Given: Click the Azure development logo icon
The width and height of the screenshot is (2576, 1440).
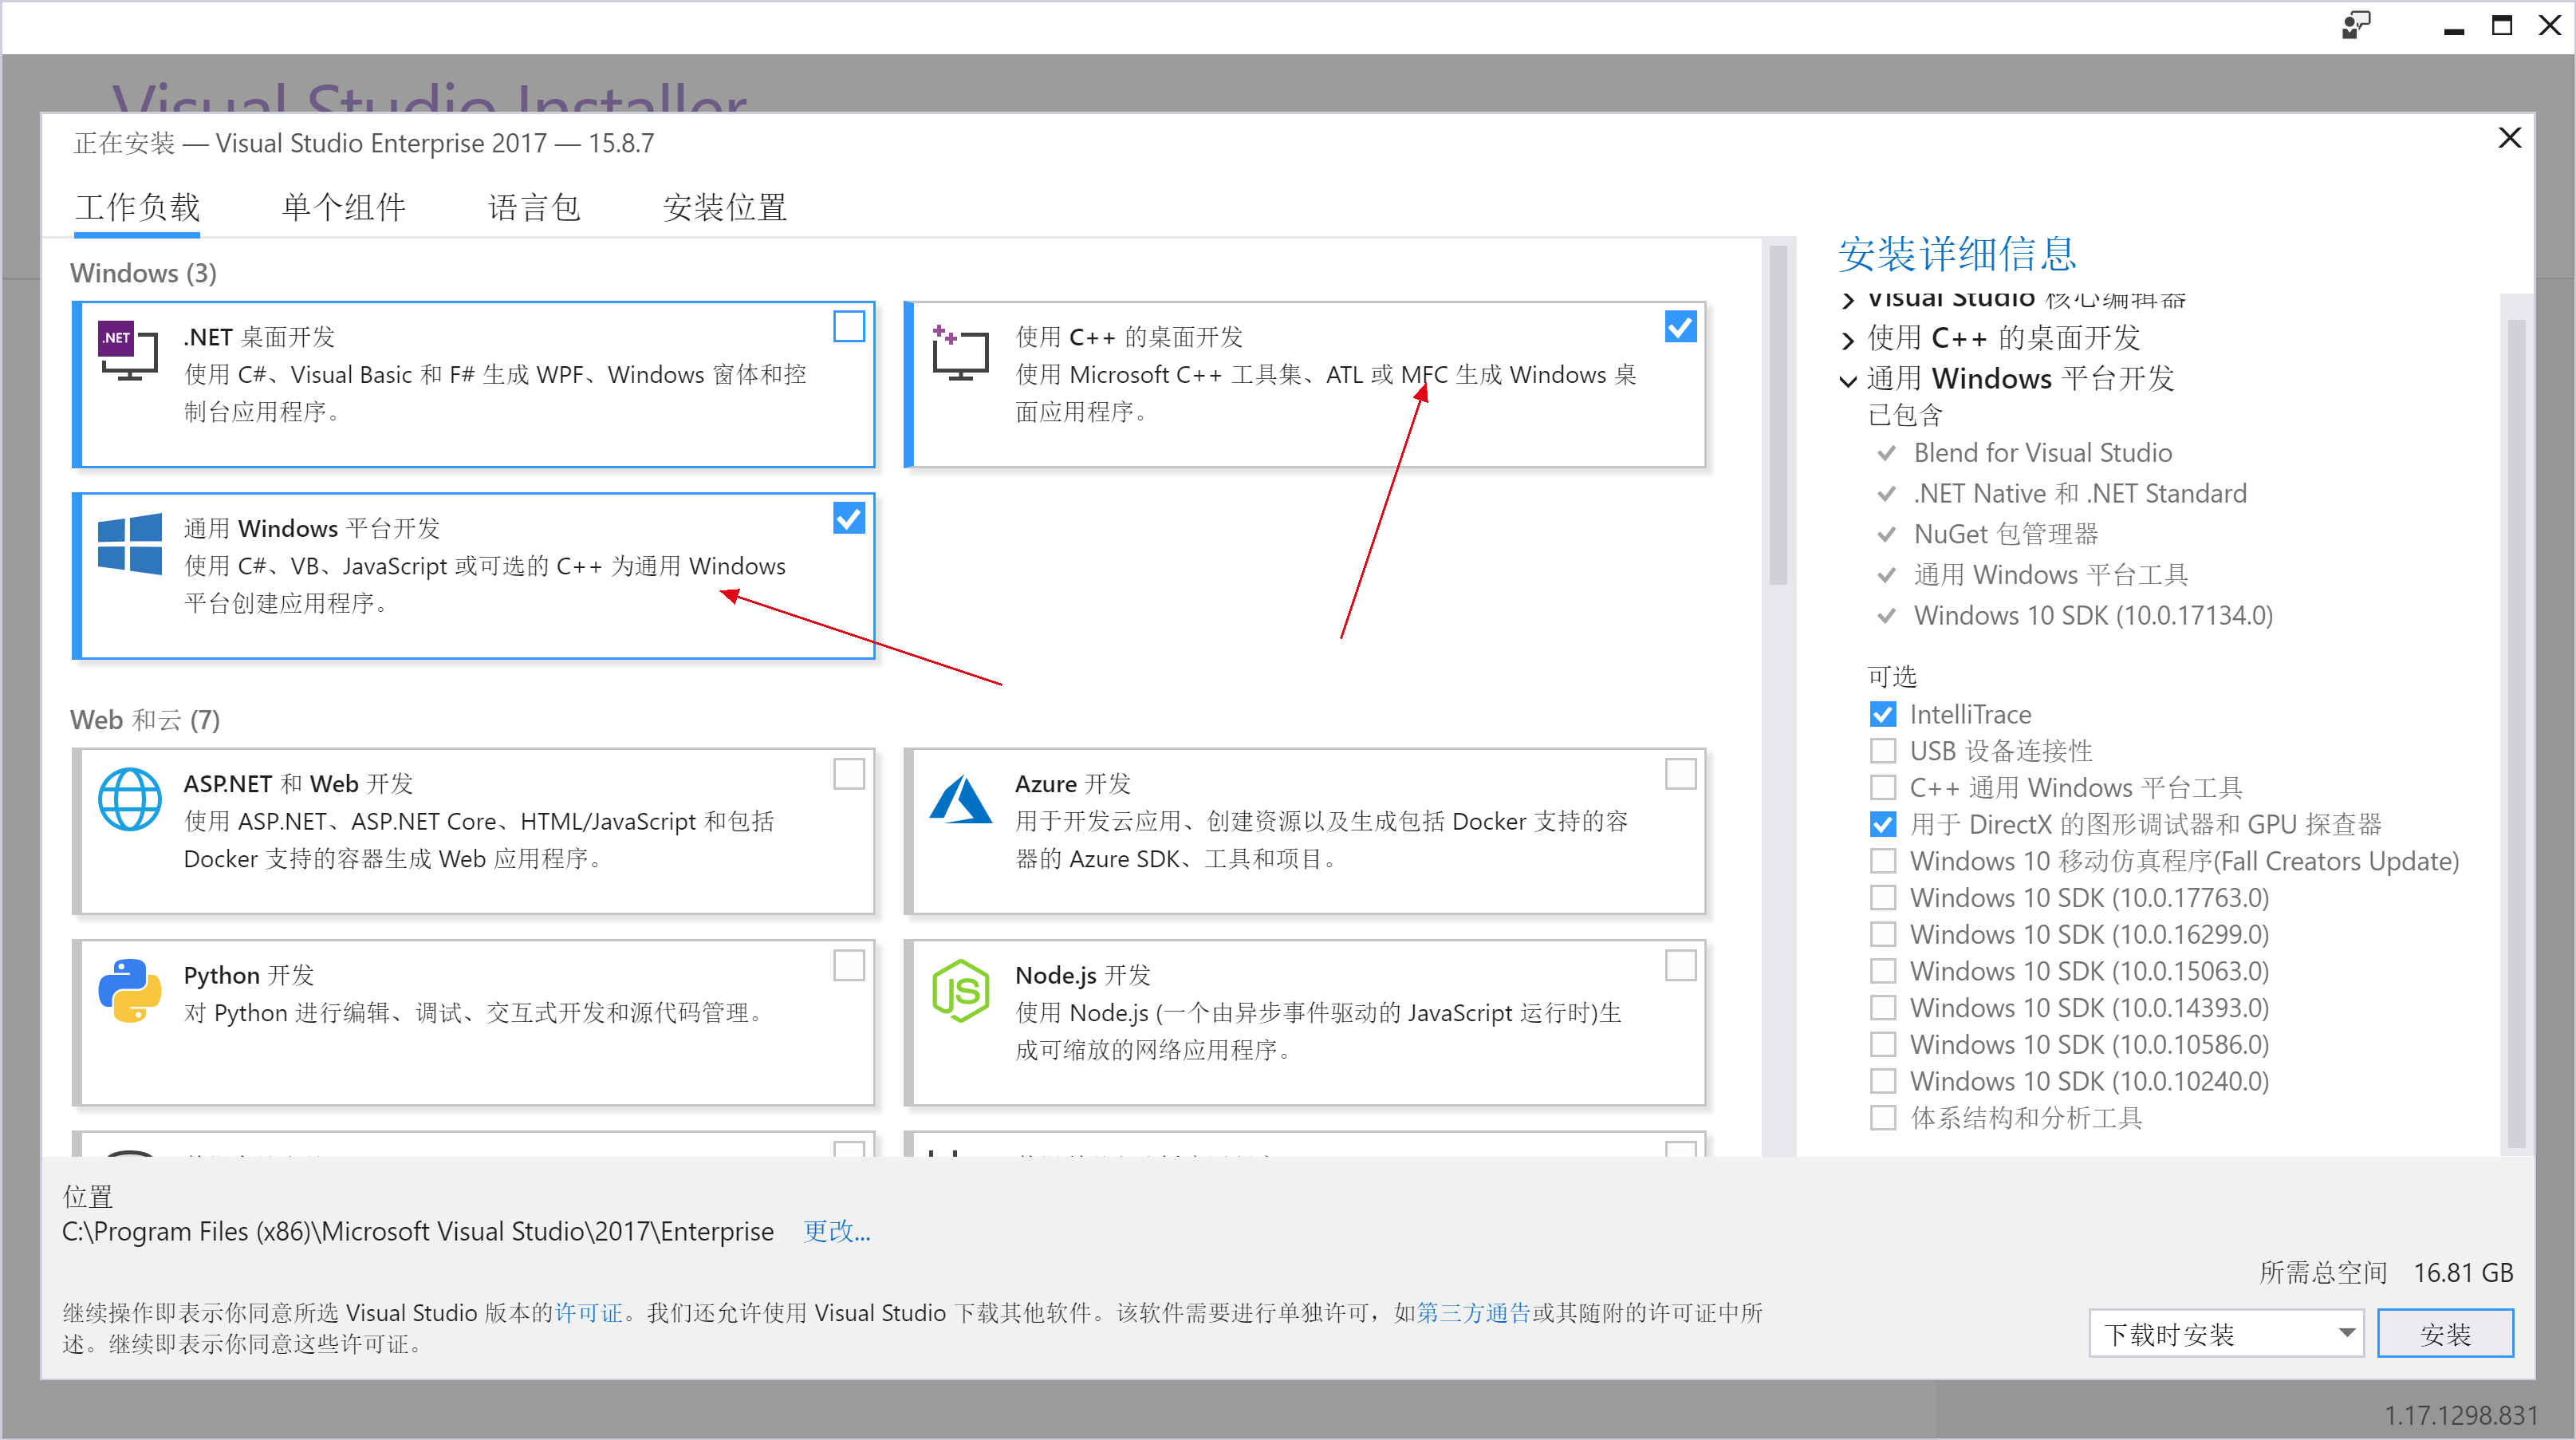Looking at the screenshot, I should click(x=959, y=799).
